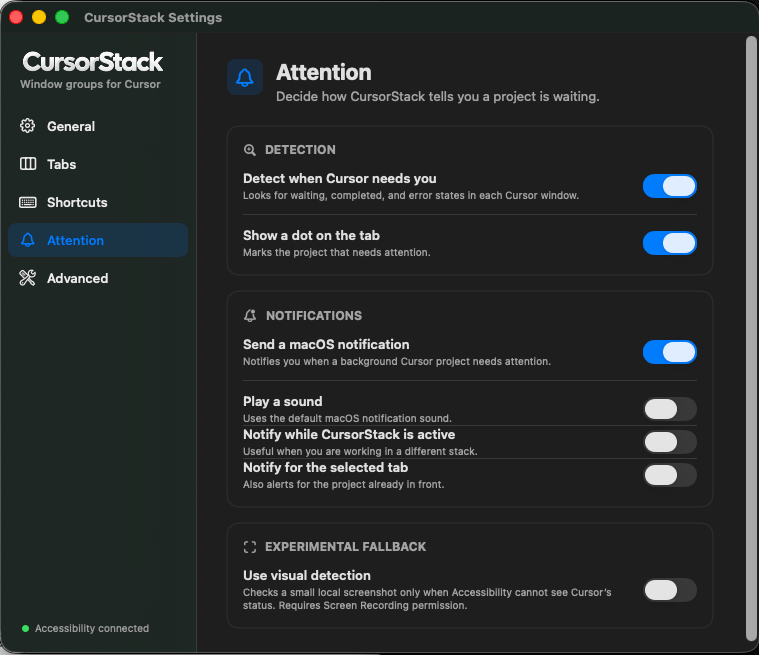This screenshot has width=759, height=655.
Task: Click the 'Play a sound' label
Action: (x=283, y=401)
